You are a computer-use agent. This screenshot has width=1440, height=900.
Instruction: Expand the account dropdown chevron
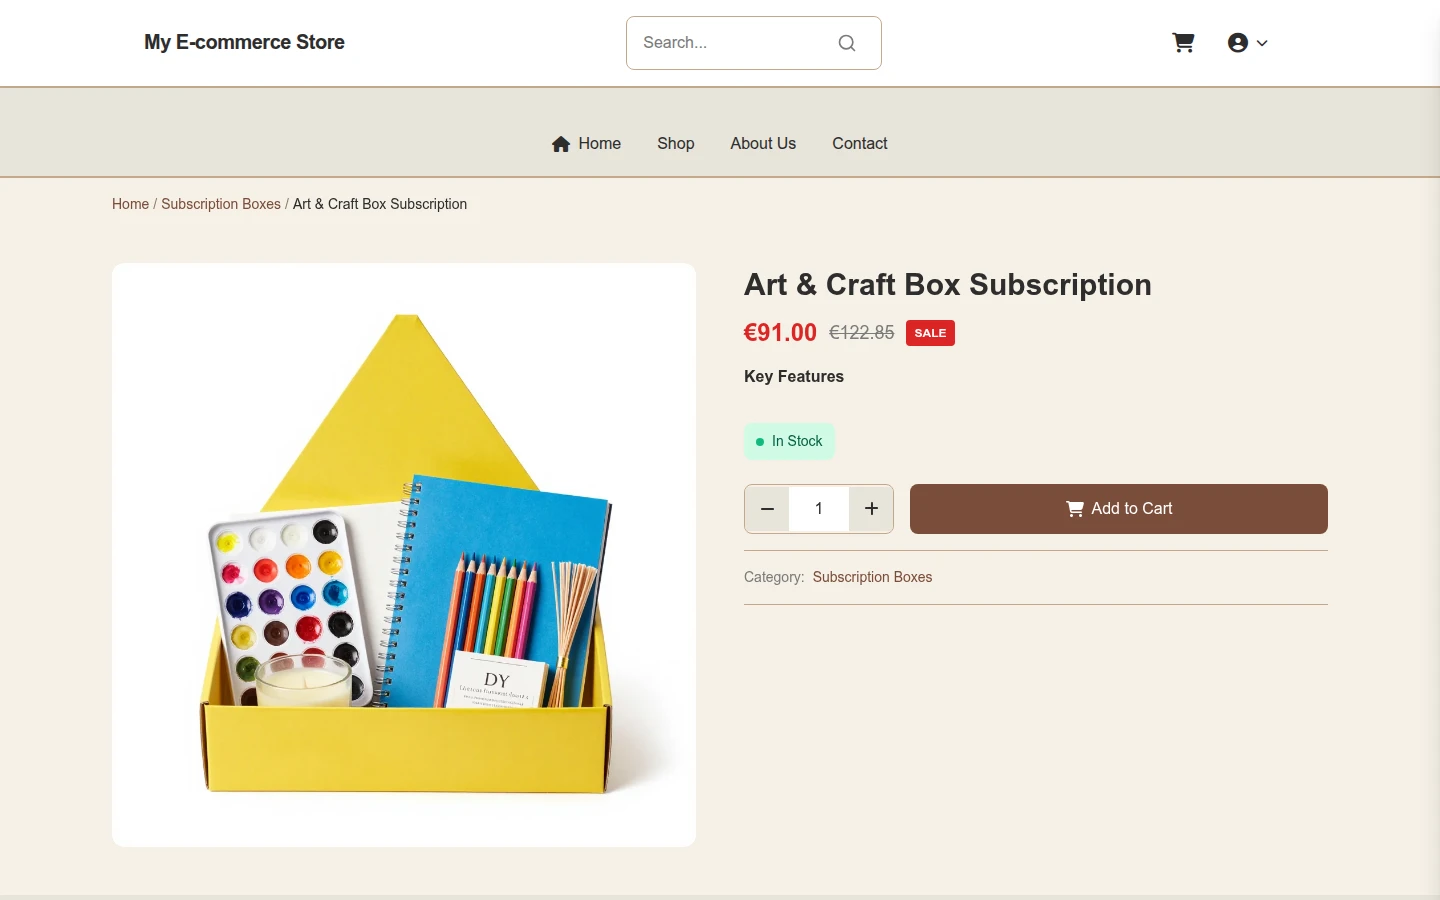point(1262,43)
